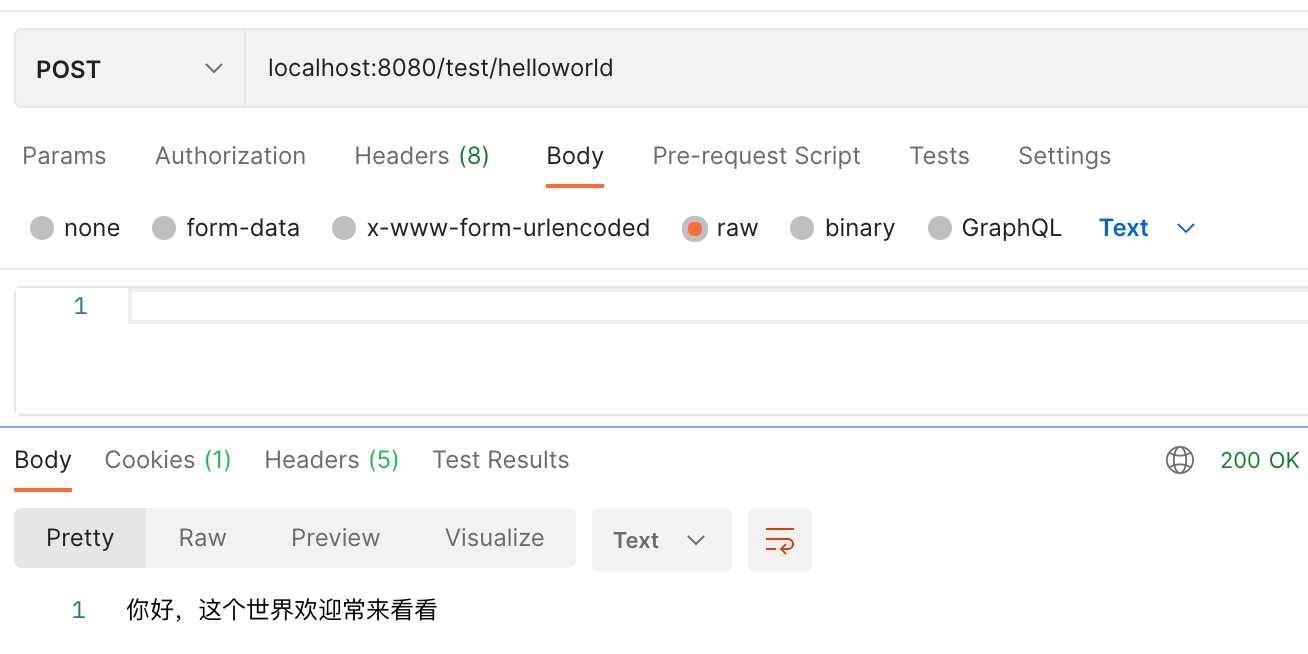Switch response view to Raw
The height and width of the screenshot is (654, 1308).
click(x=202, y=538)
